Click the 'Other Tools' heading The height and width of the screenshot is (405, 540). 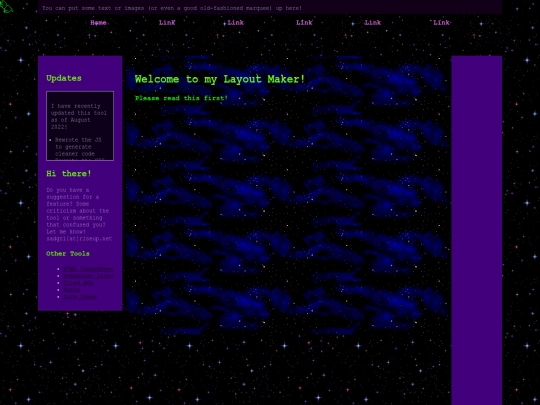(x=68, y=254)
